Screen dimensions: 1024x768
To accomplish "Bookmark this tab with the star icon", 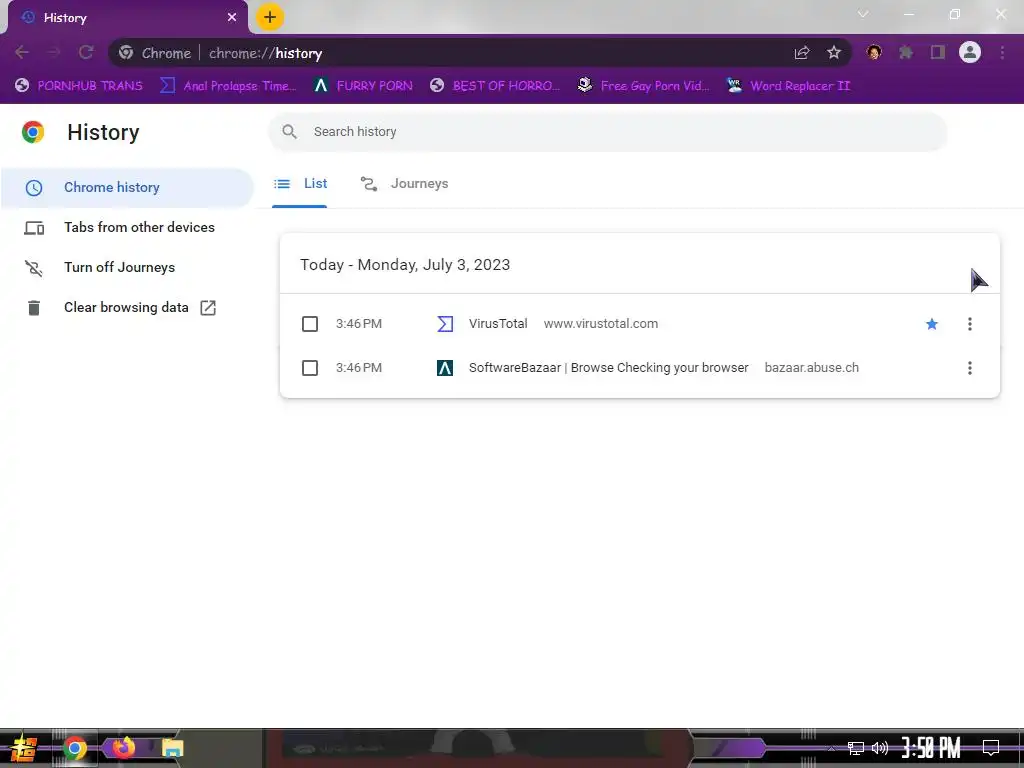I will coord(834,53).
